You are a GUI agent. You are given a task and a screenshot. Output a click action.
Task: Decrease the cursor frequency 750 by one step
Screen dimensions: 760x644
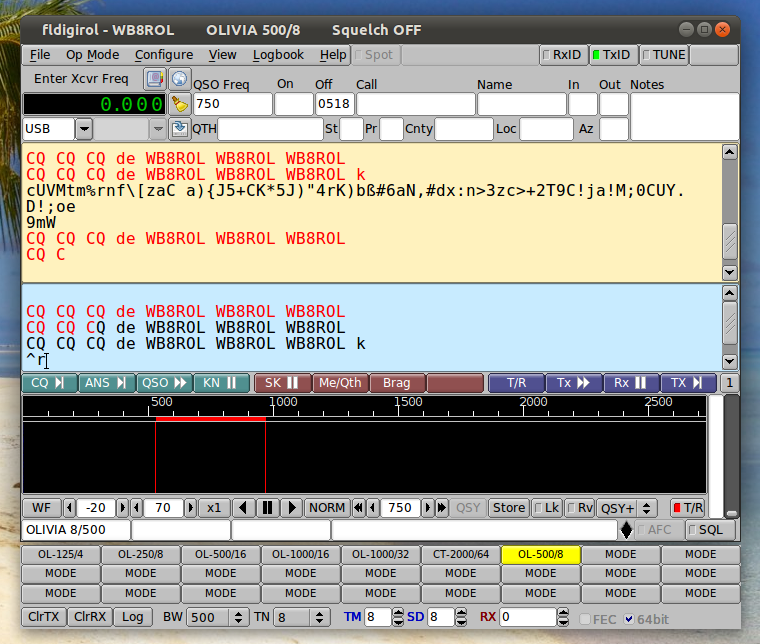click(373, 508)
